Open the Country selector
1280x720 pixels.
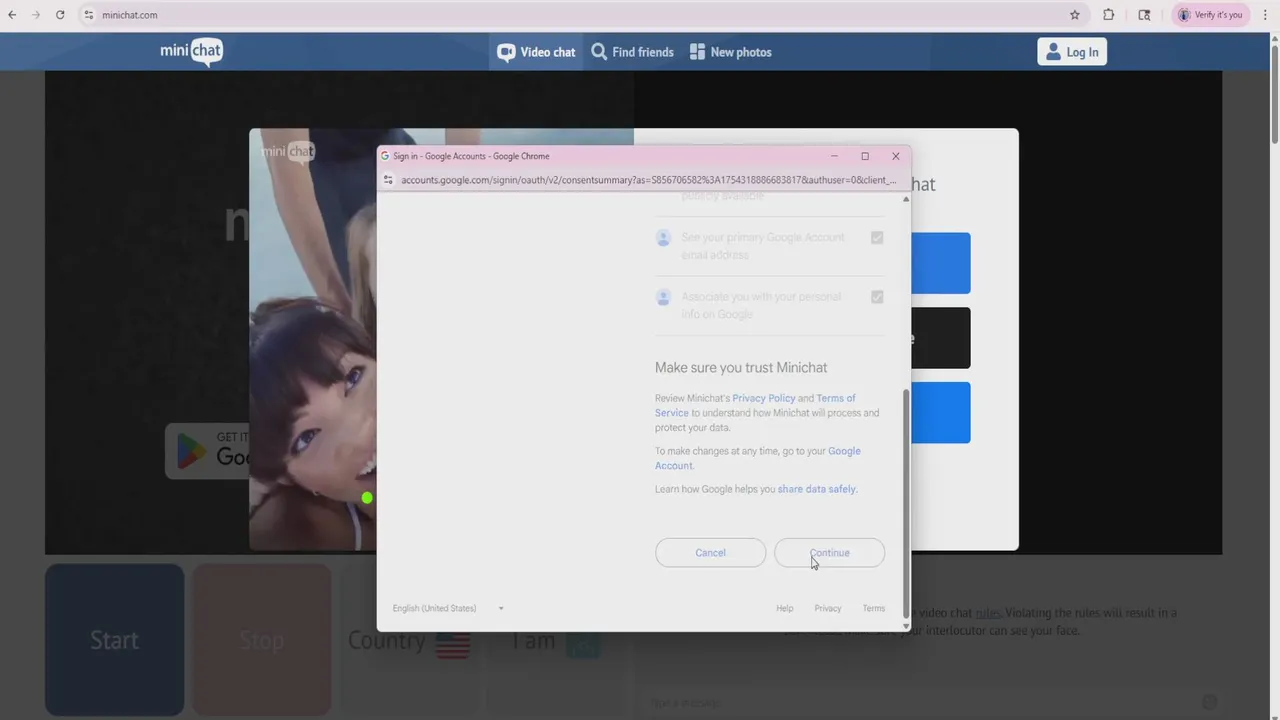click(409, 641)
